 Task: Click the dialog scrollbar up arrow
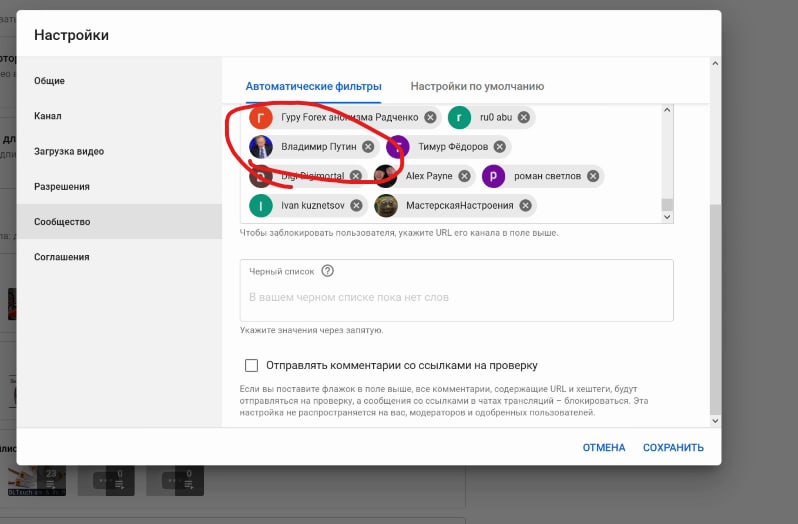(715, 64)
